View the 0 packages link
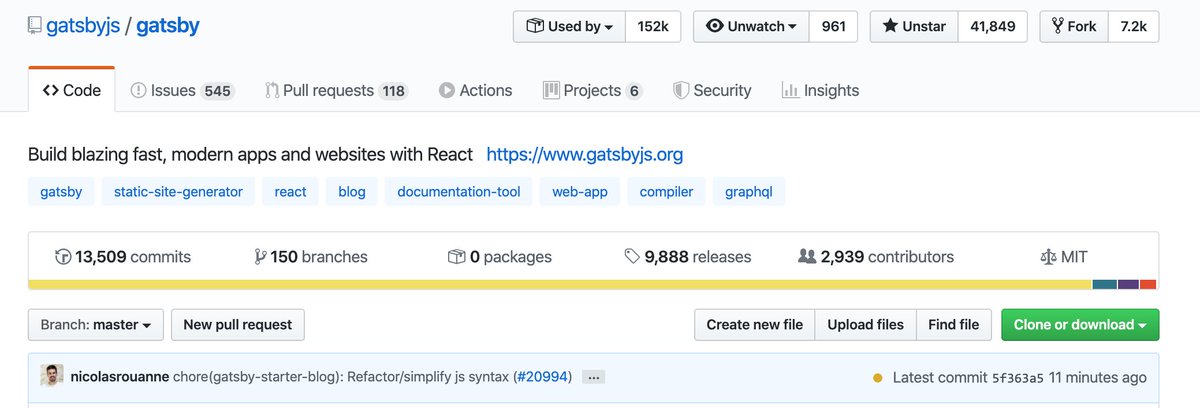Image resolution: width=1200 pixels, height=408 pixels. 500,257
